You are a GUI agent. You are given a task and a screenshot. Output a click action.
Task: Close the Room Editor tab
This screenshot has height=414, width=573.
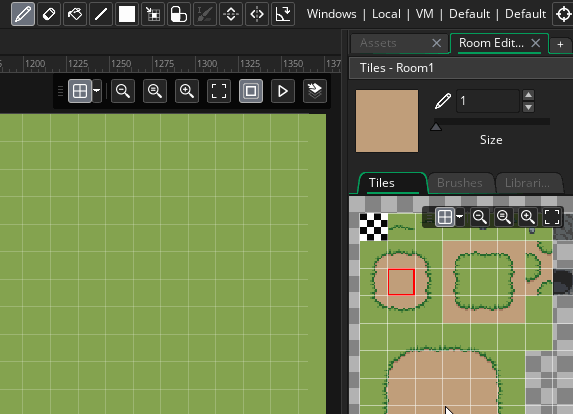[536, 43]
